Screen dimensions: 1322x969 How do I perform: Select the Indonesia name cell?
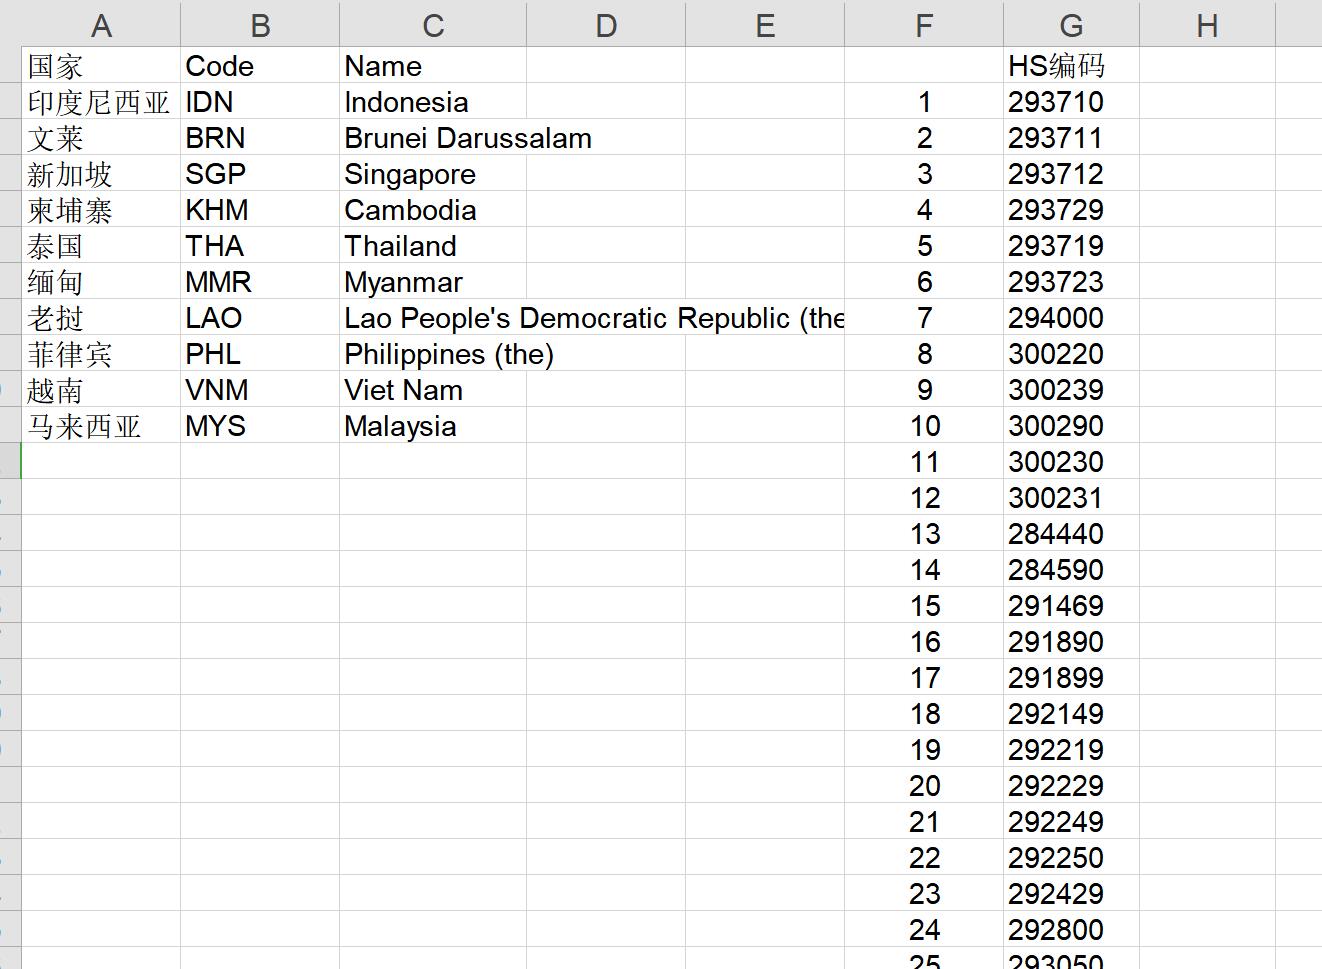[433, 101]
